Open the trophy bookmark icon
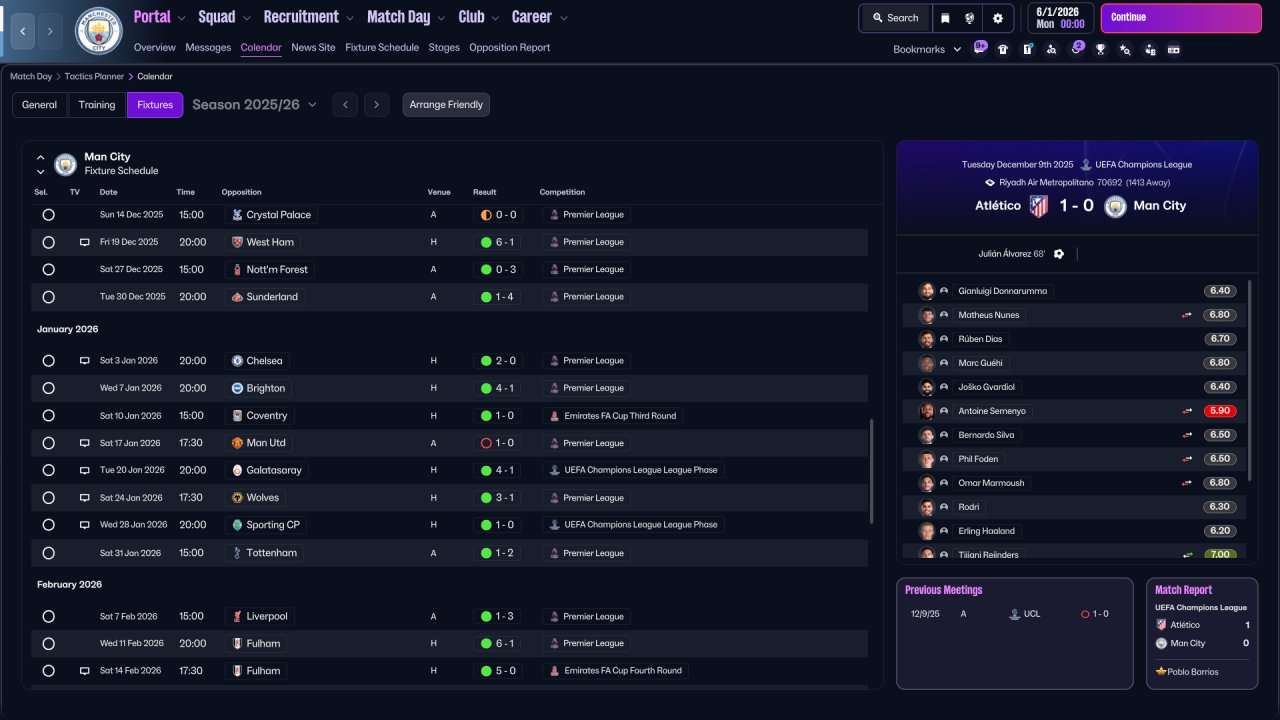Screen dimensions: 1280x720 [x=1100, y=49]
